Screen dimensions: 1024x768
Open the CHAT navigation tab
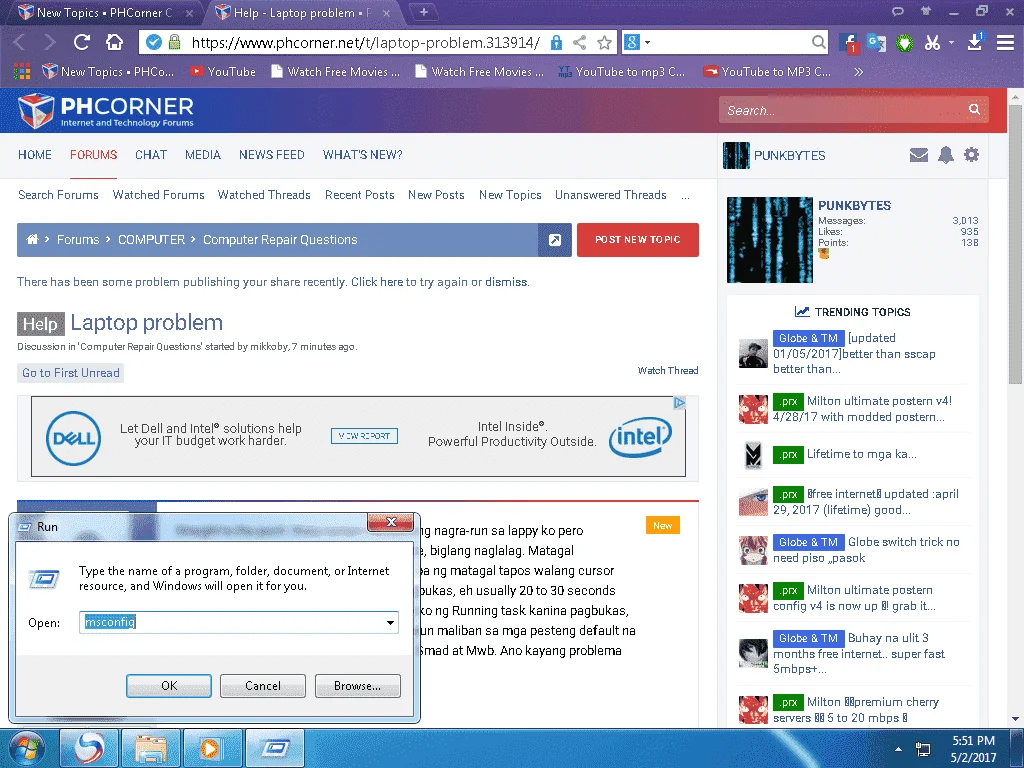tap(151, 155)
